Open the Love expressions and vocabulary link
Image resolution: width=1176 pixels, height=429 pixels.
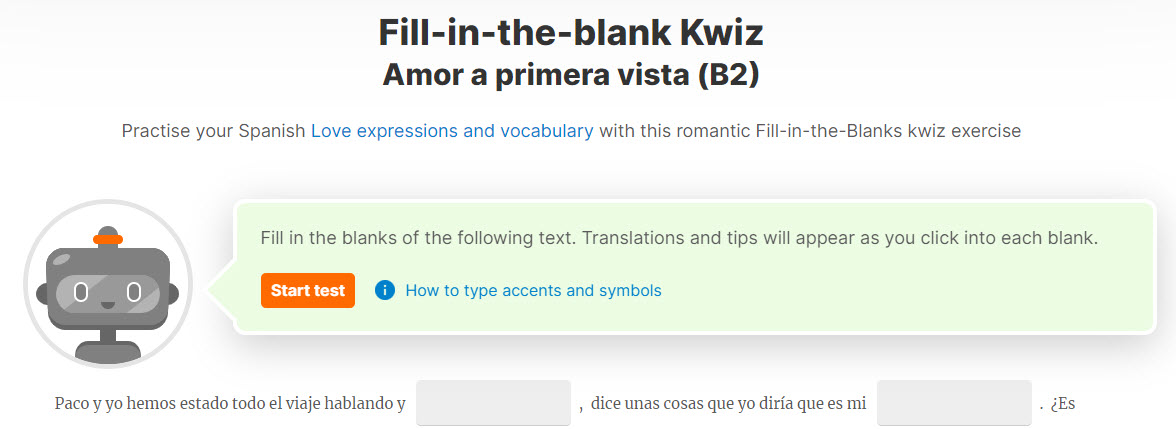coord(452,131)
